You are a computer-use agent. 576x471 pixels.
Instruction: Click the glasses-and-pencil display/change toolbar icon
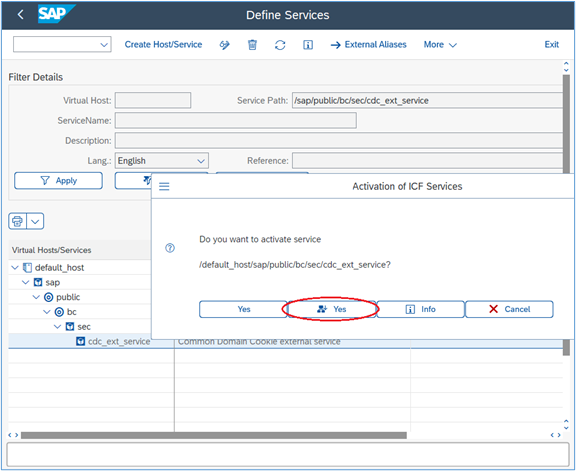coord(224,45)
